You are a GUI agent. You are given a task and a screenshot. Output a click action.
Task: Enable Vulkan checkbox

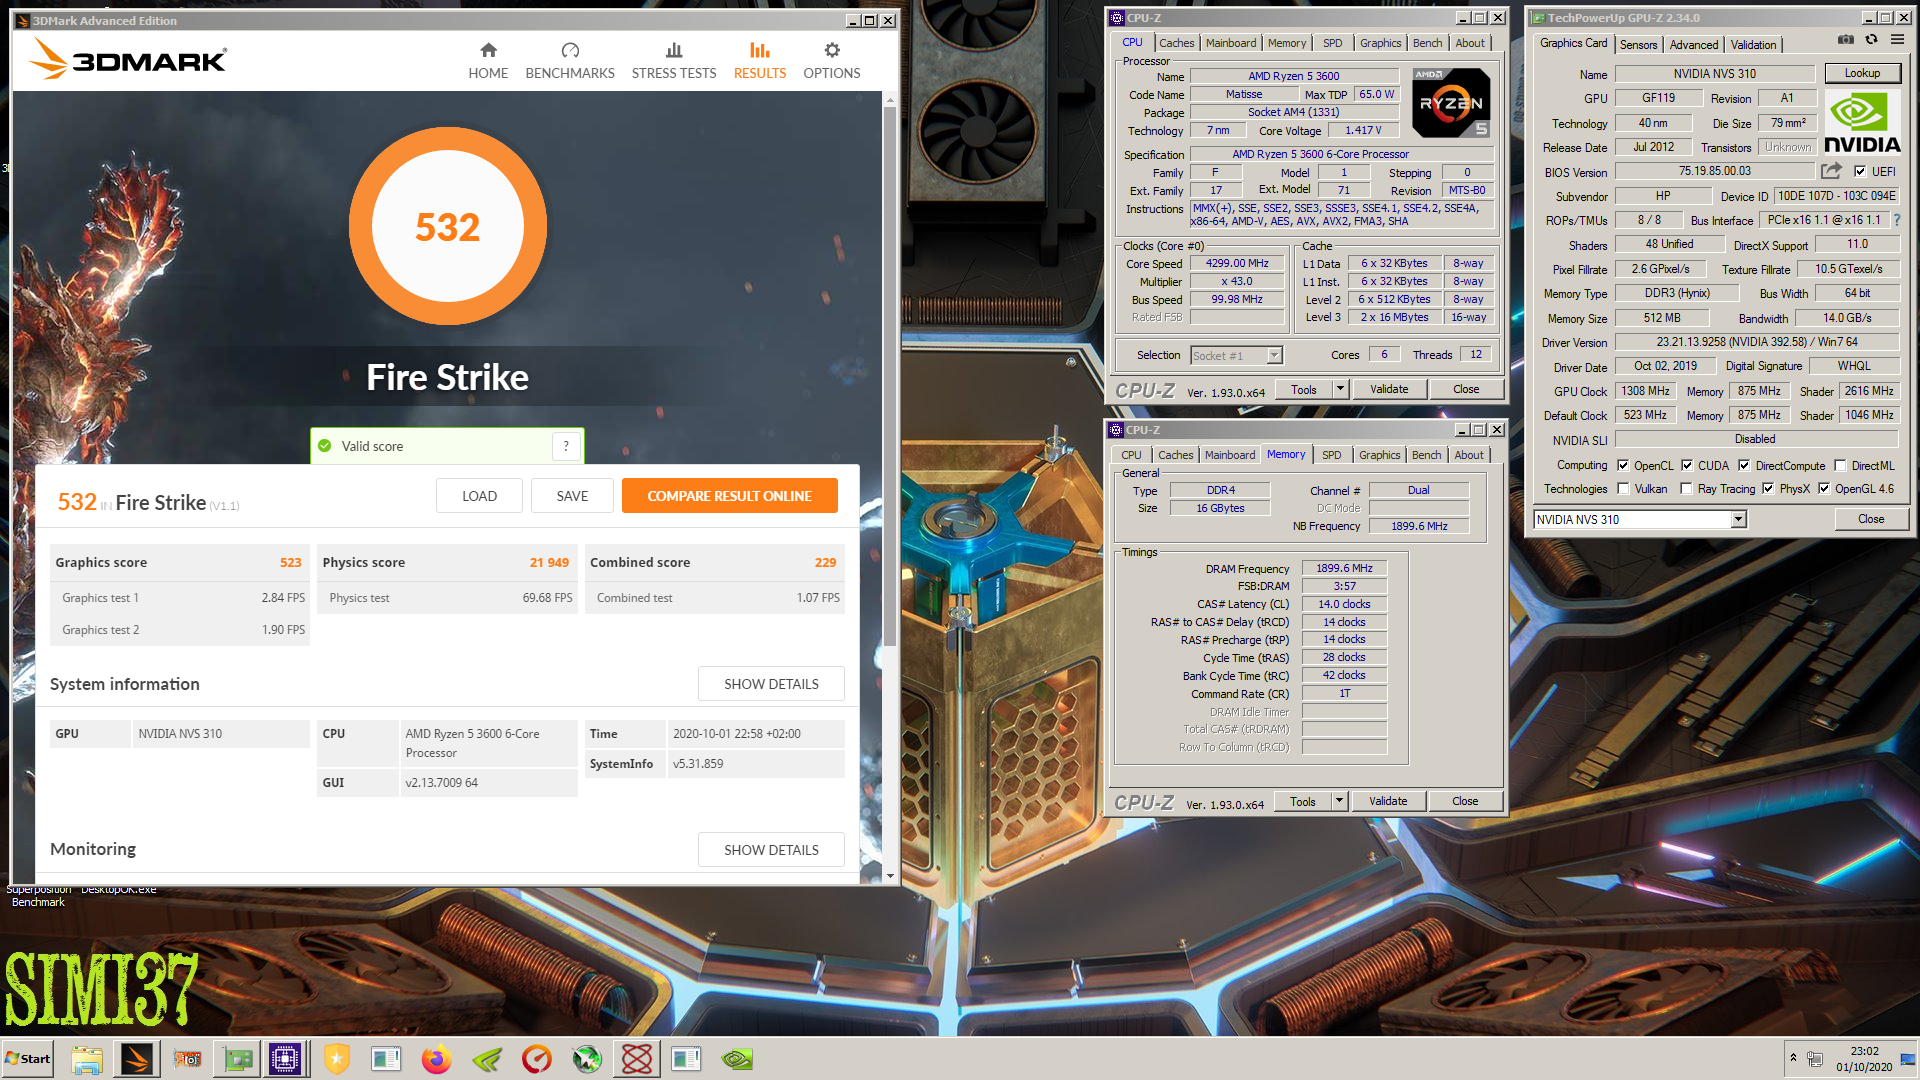(x=1623, y=489)
